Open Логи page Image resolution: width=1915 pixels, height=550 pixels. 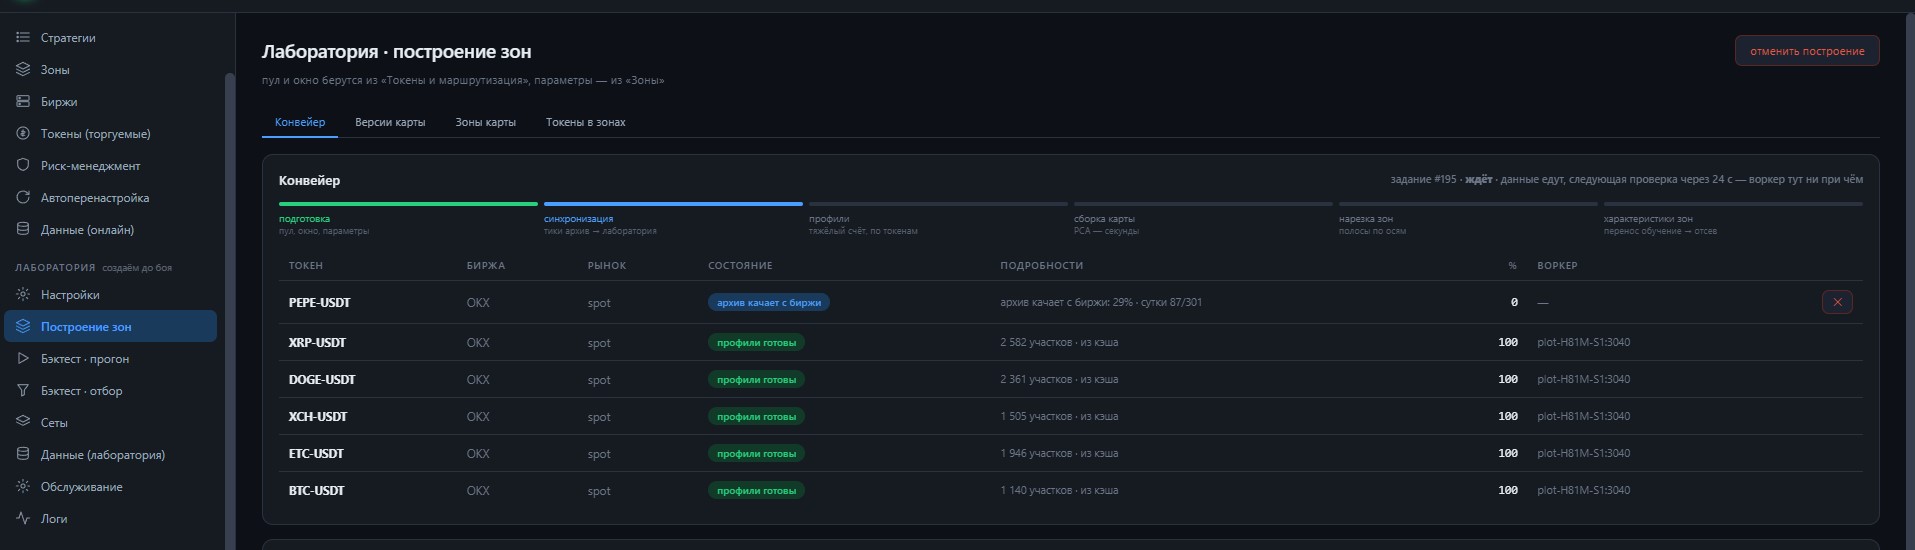click(x=110, y=519)
